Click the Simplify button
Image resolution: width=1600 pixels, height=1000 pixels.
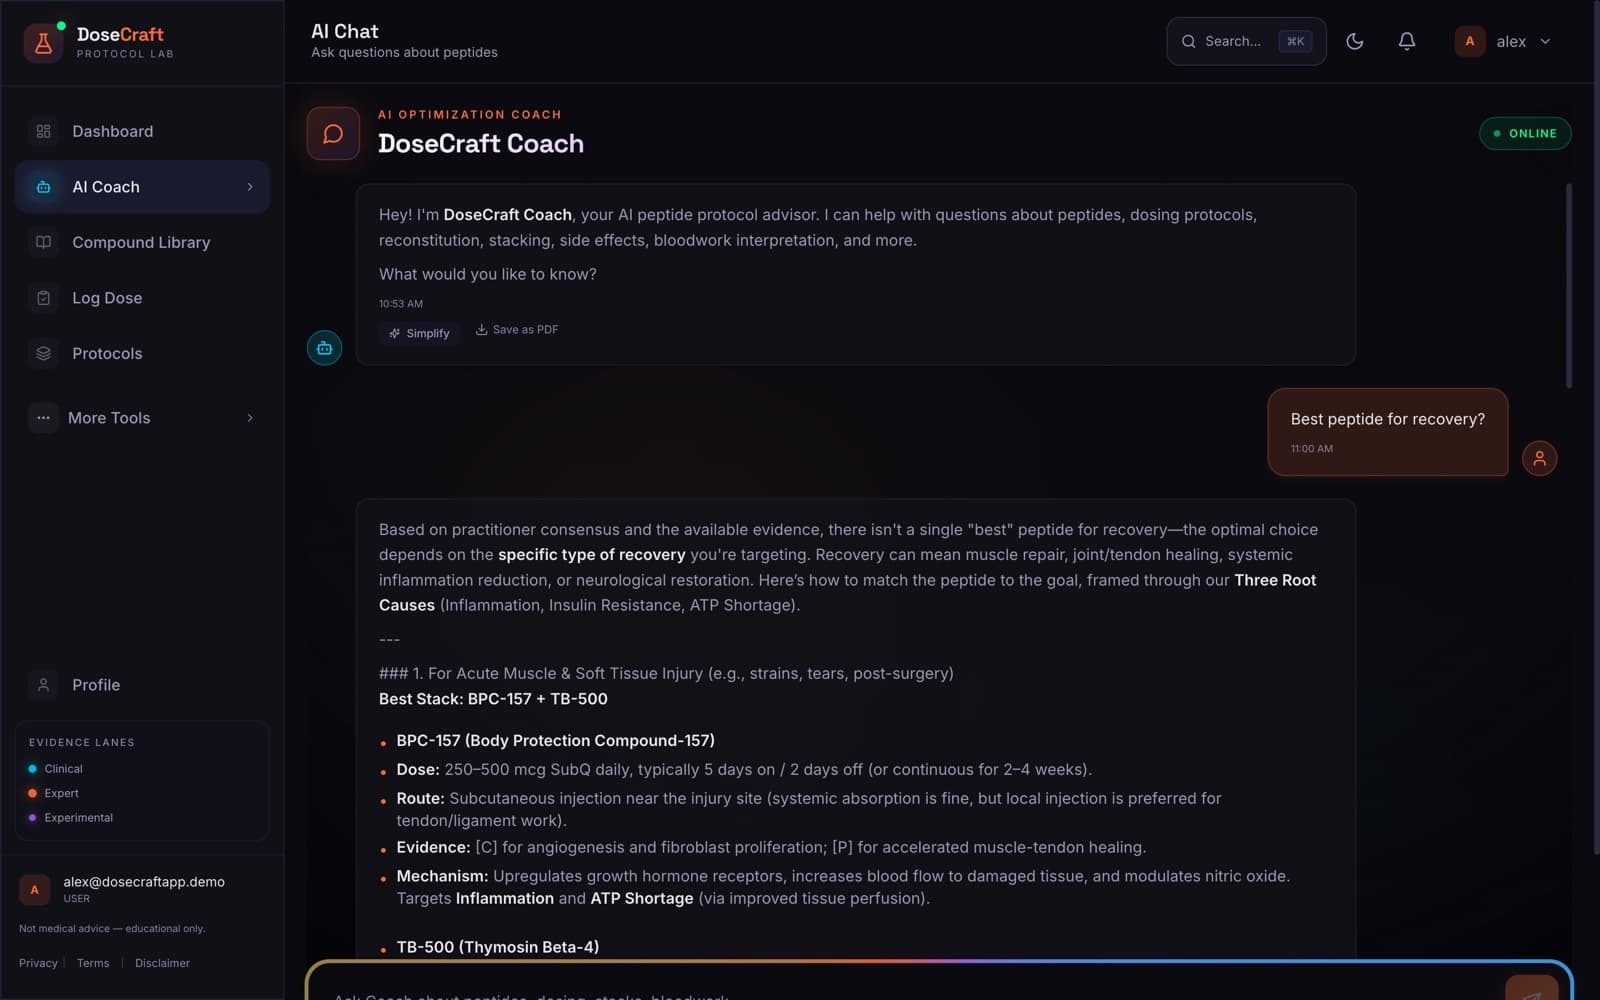tap(419, 333)
